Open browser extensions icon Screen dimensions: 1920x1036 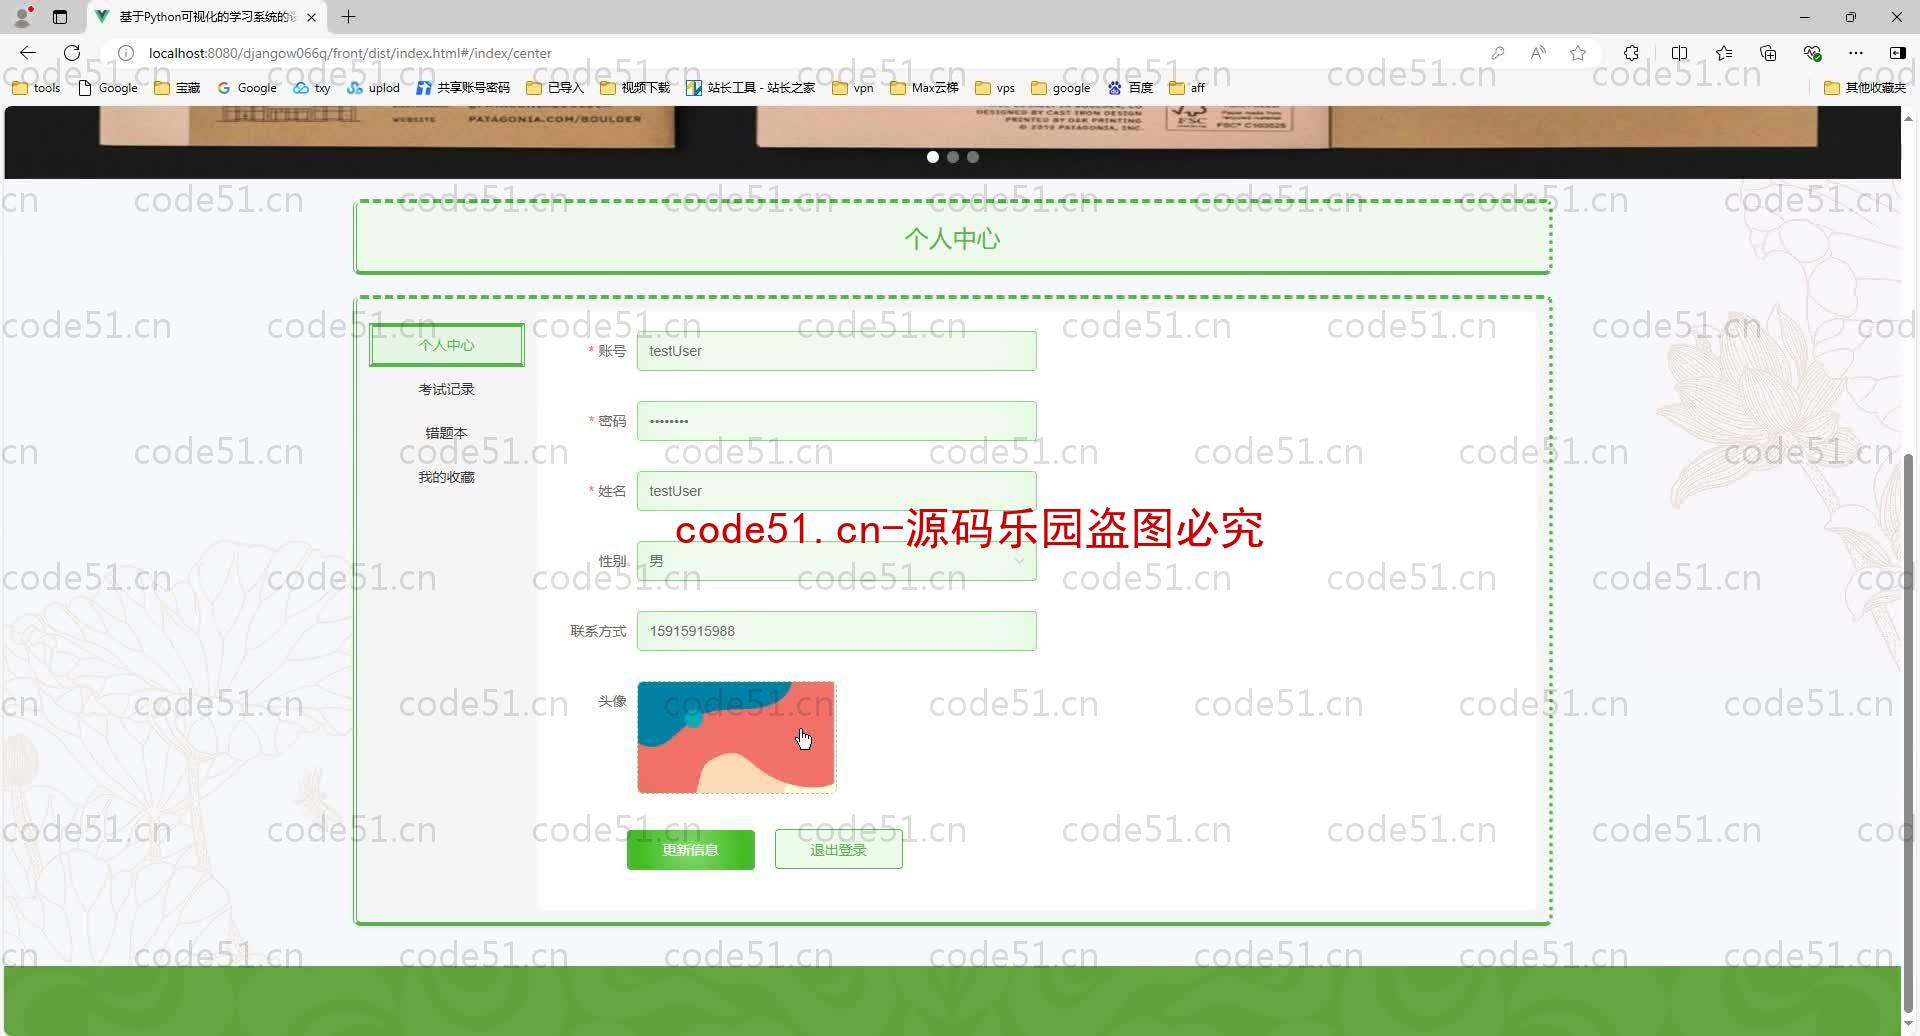1631,53
